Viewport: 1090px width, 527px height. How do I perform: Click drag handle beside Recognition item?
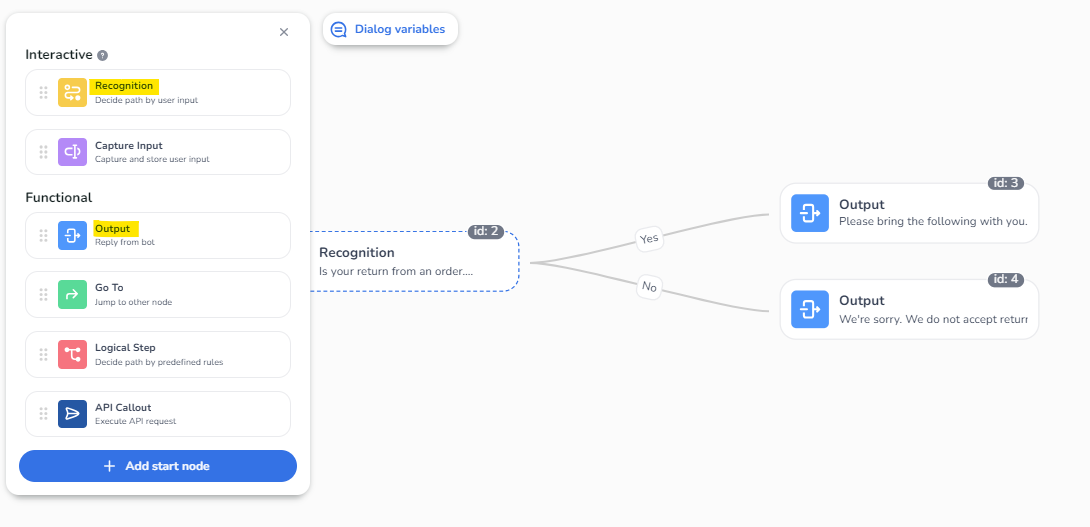pos(43,93)
